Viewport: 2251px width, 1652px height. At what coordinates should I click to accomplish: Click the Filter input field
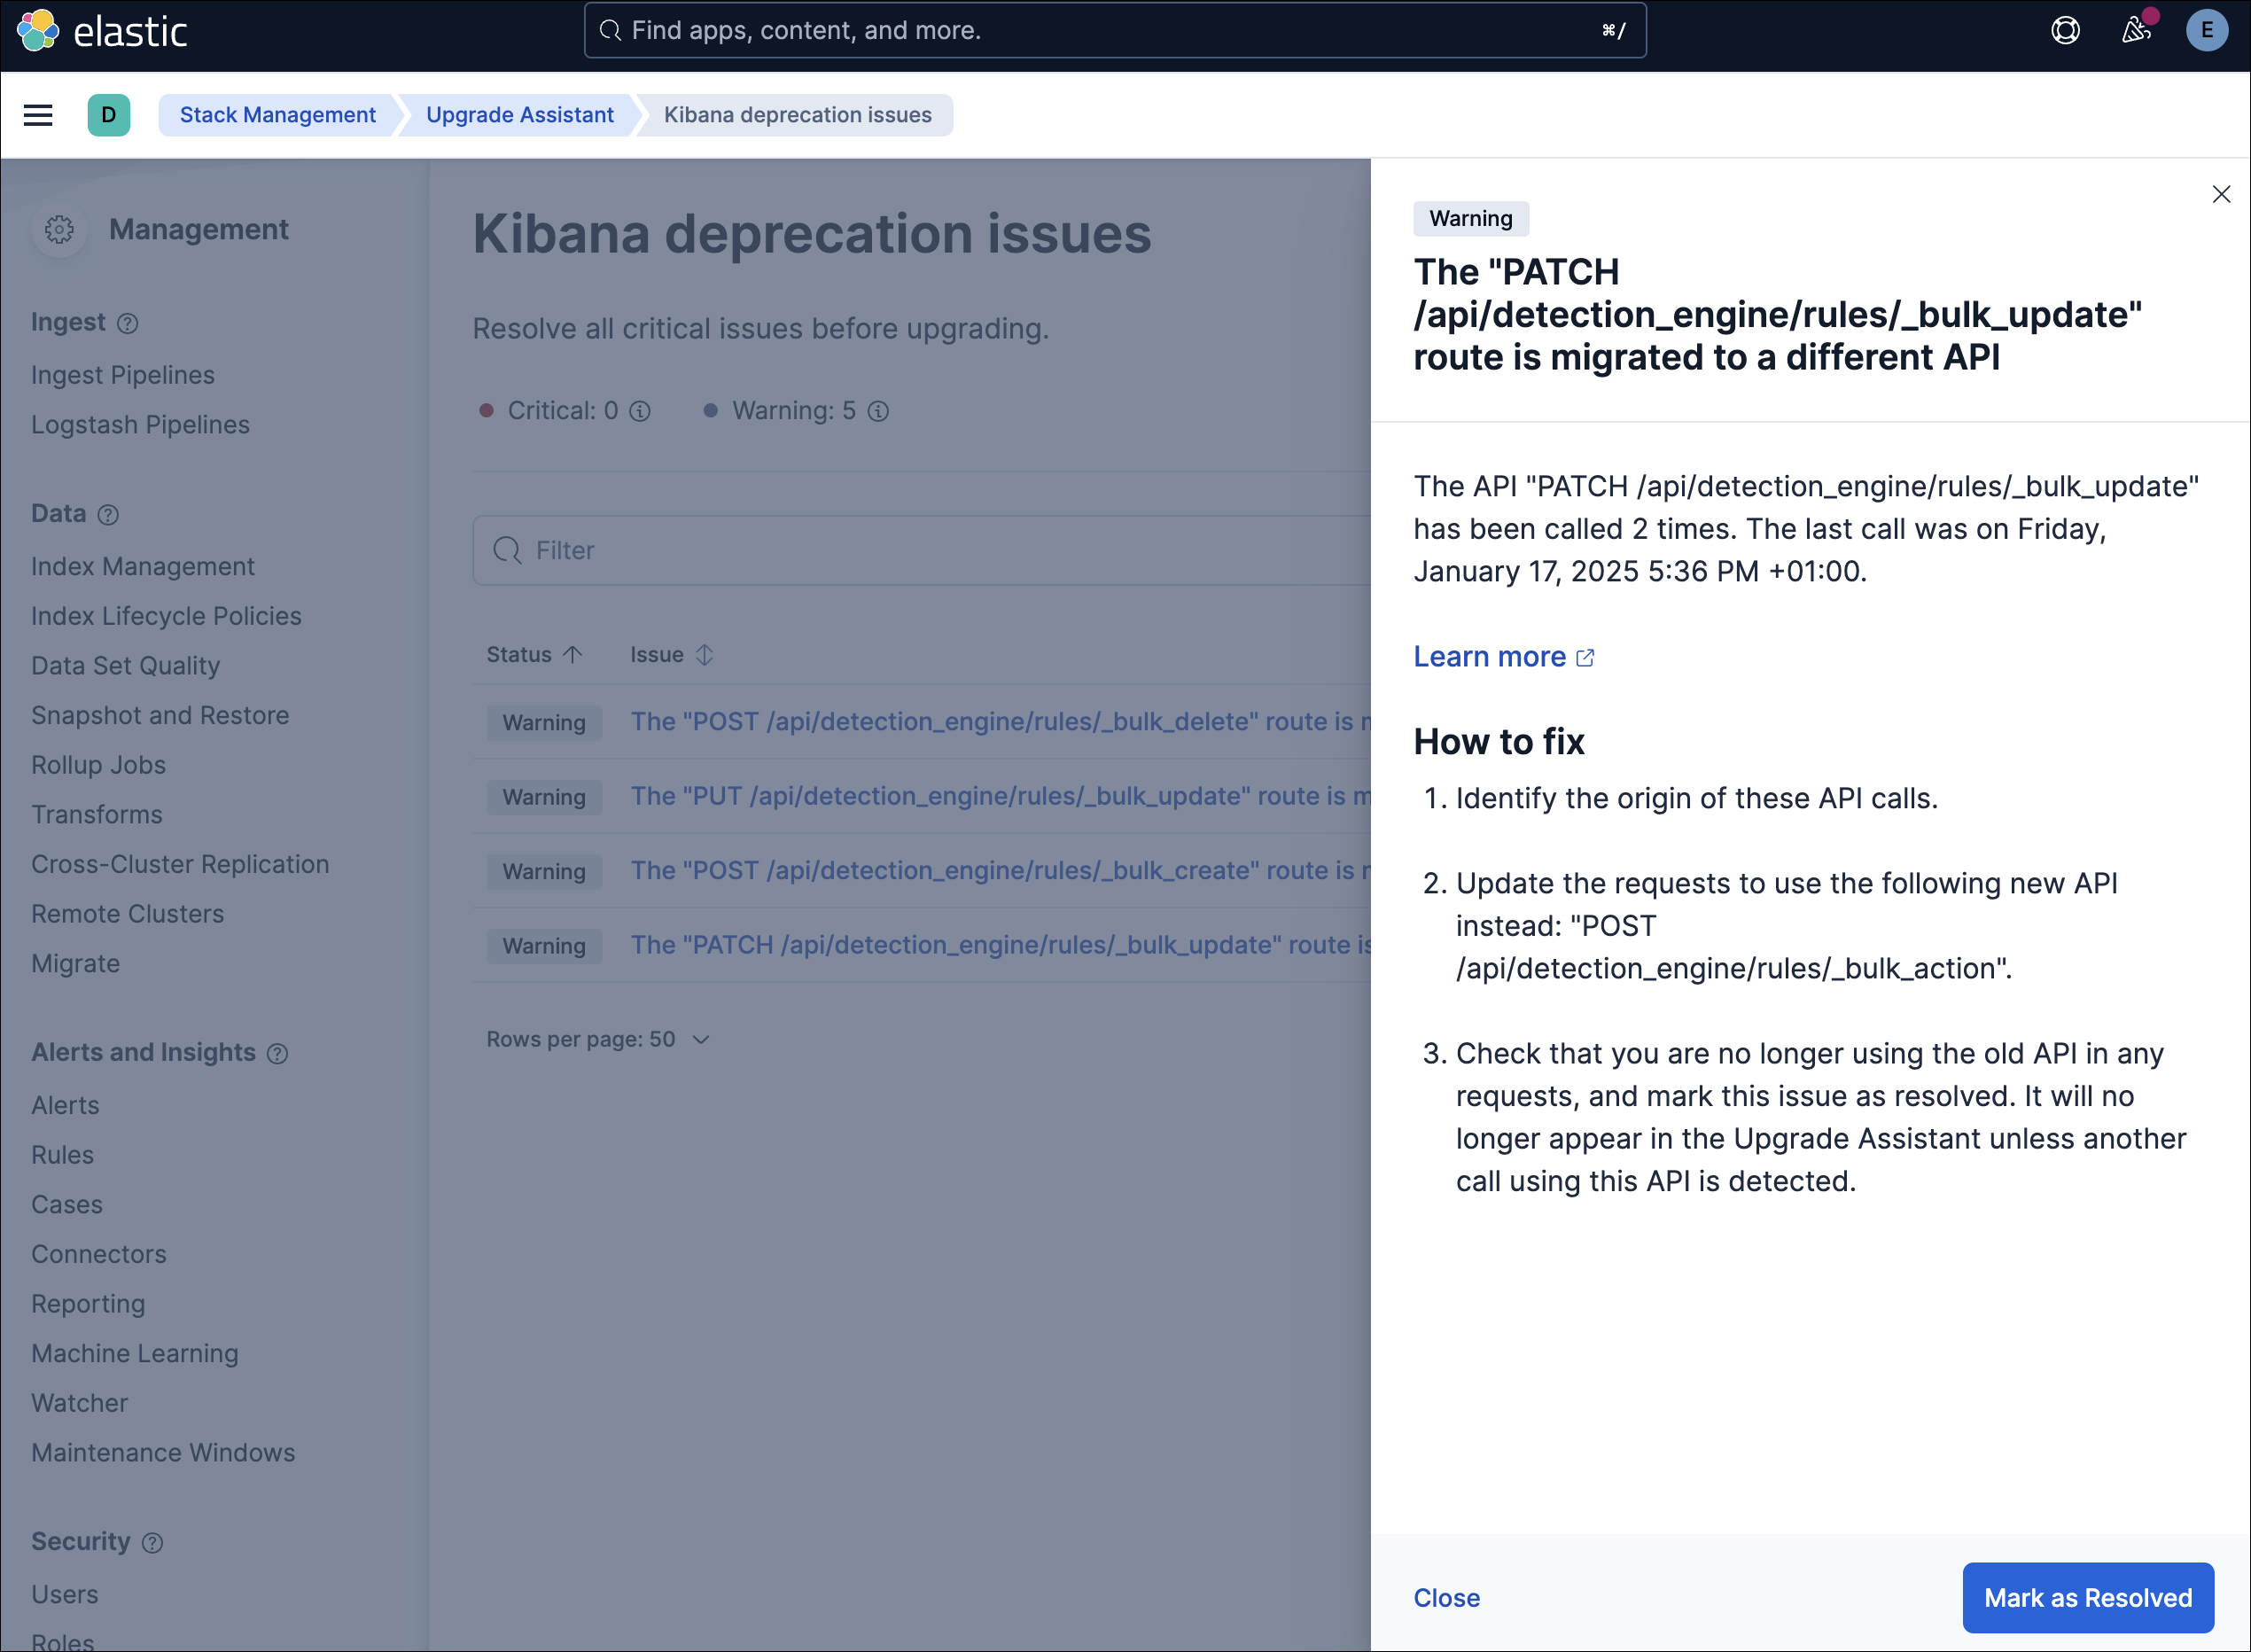tap(926, 549)
